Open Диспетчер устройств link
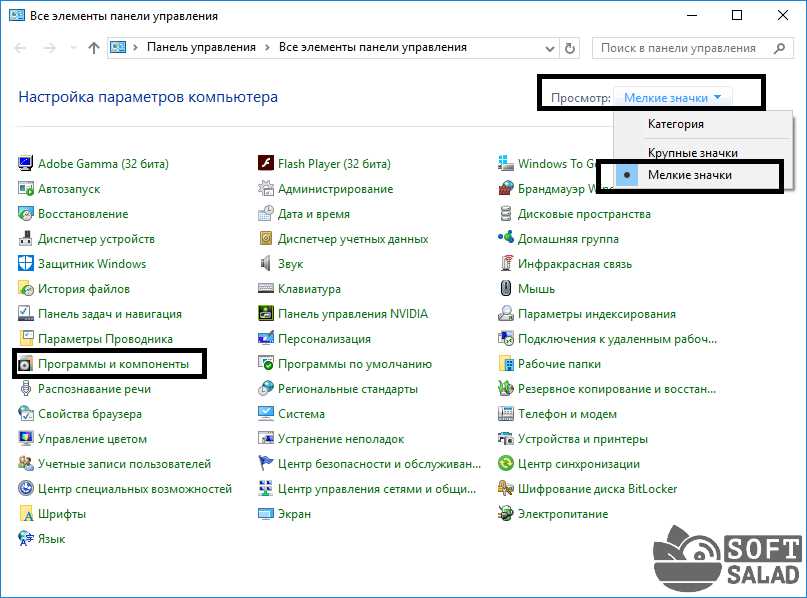The image size is (807, 598). [96, 239]
